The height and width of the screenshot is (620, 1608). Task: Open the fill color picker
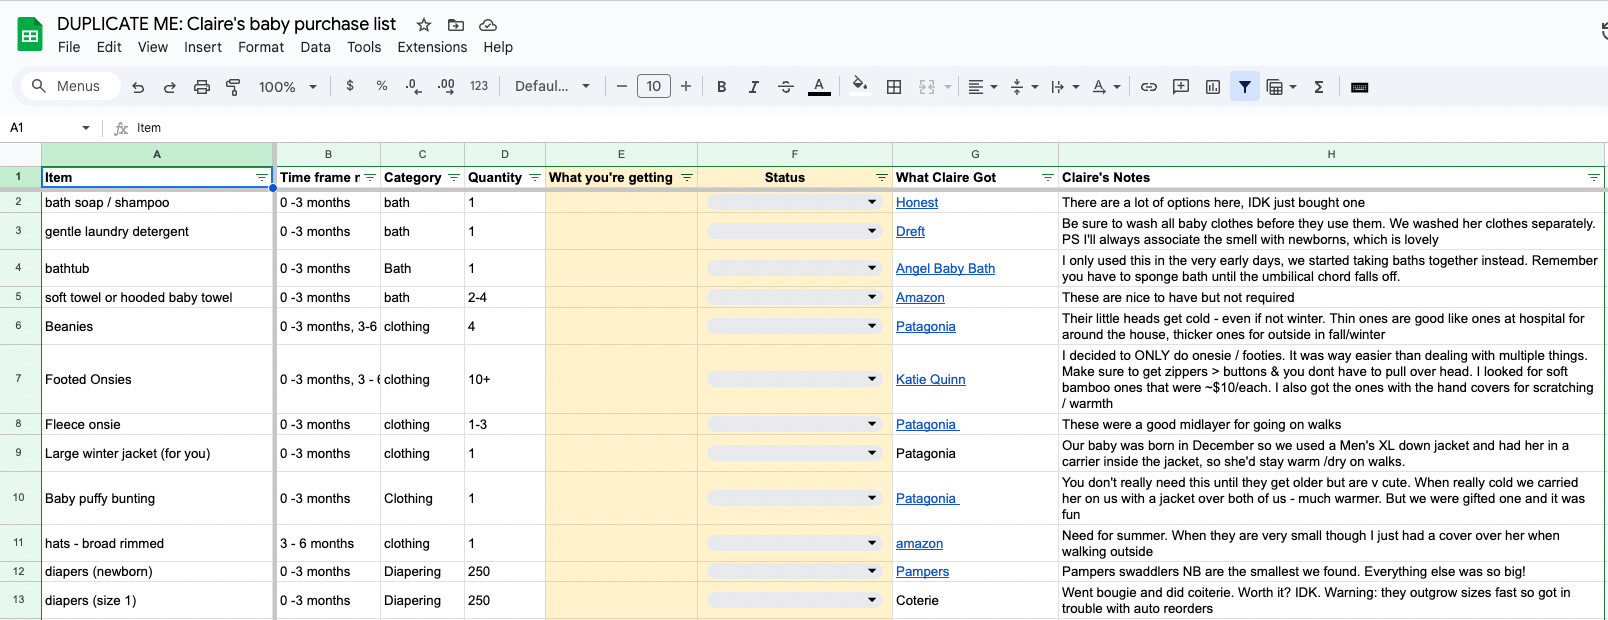coord(859,86)
